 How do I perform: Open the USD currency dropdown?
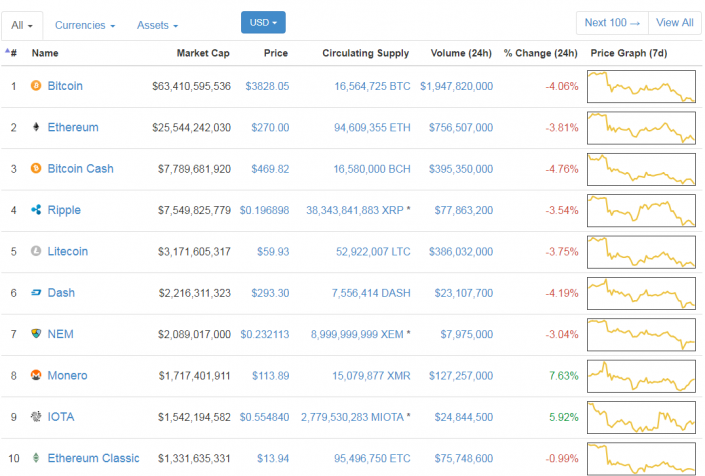point(263,23)
